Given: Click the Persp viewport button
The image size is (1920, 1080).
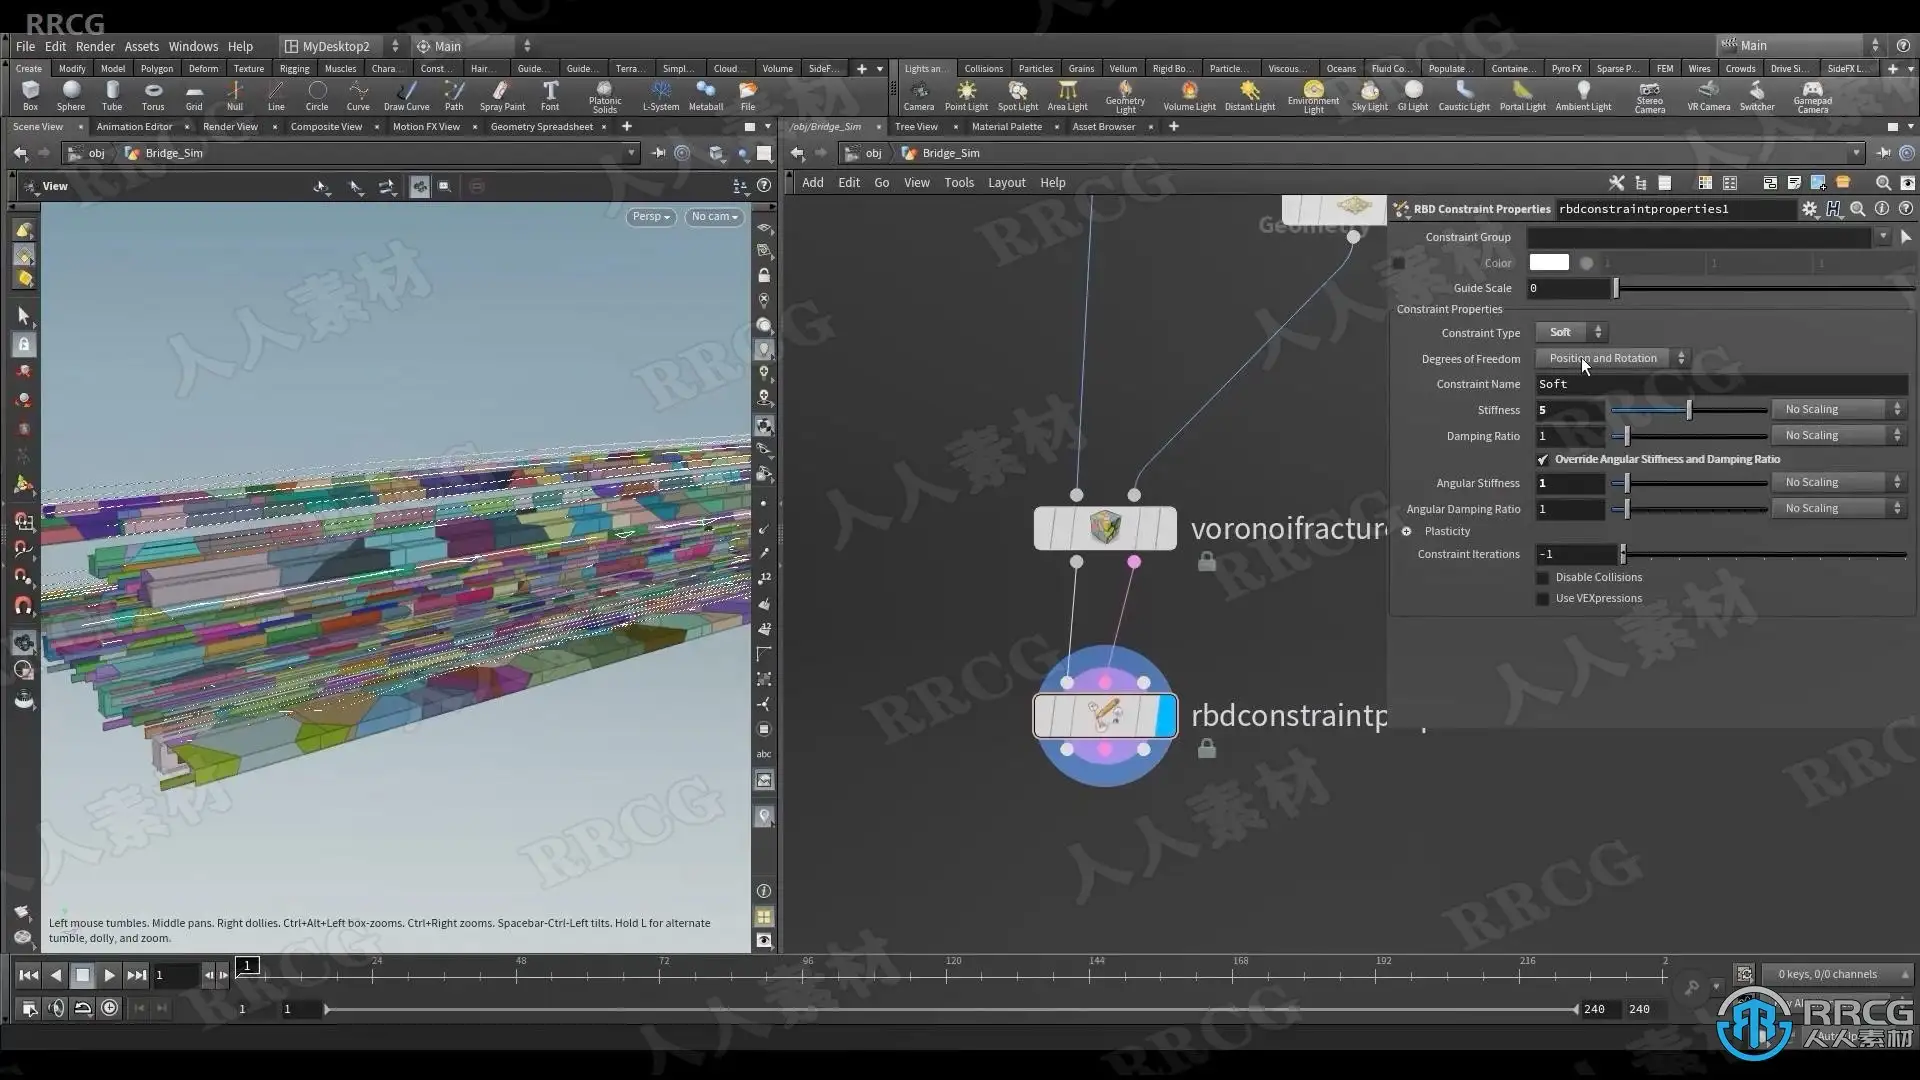Looking at the screenshot, I should pos(651,217).
